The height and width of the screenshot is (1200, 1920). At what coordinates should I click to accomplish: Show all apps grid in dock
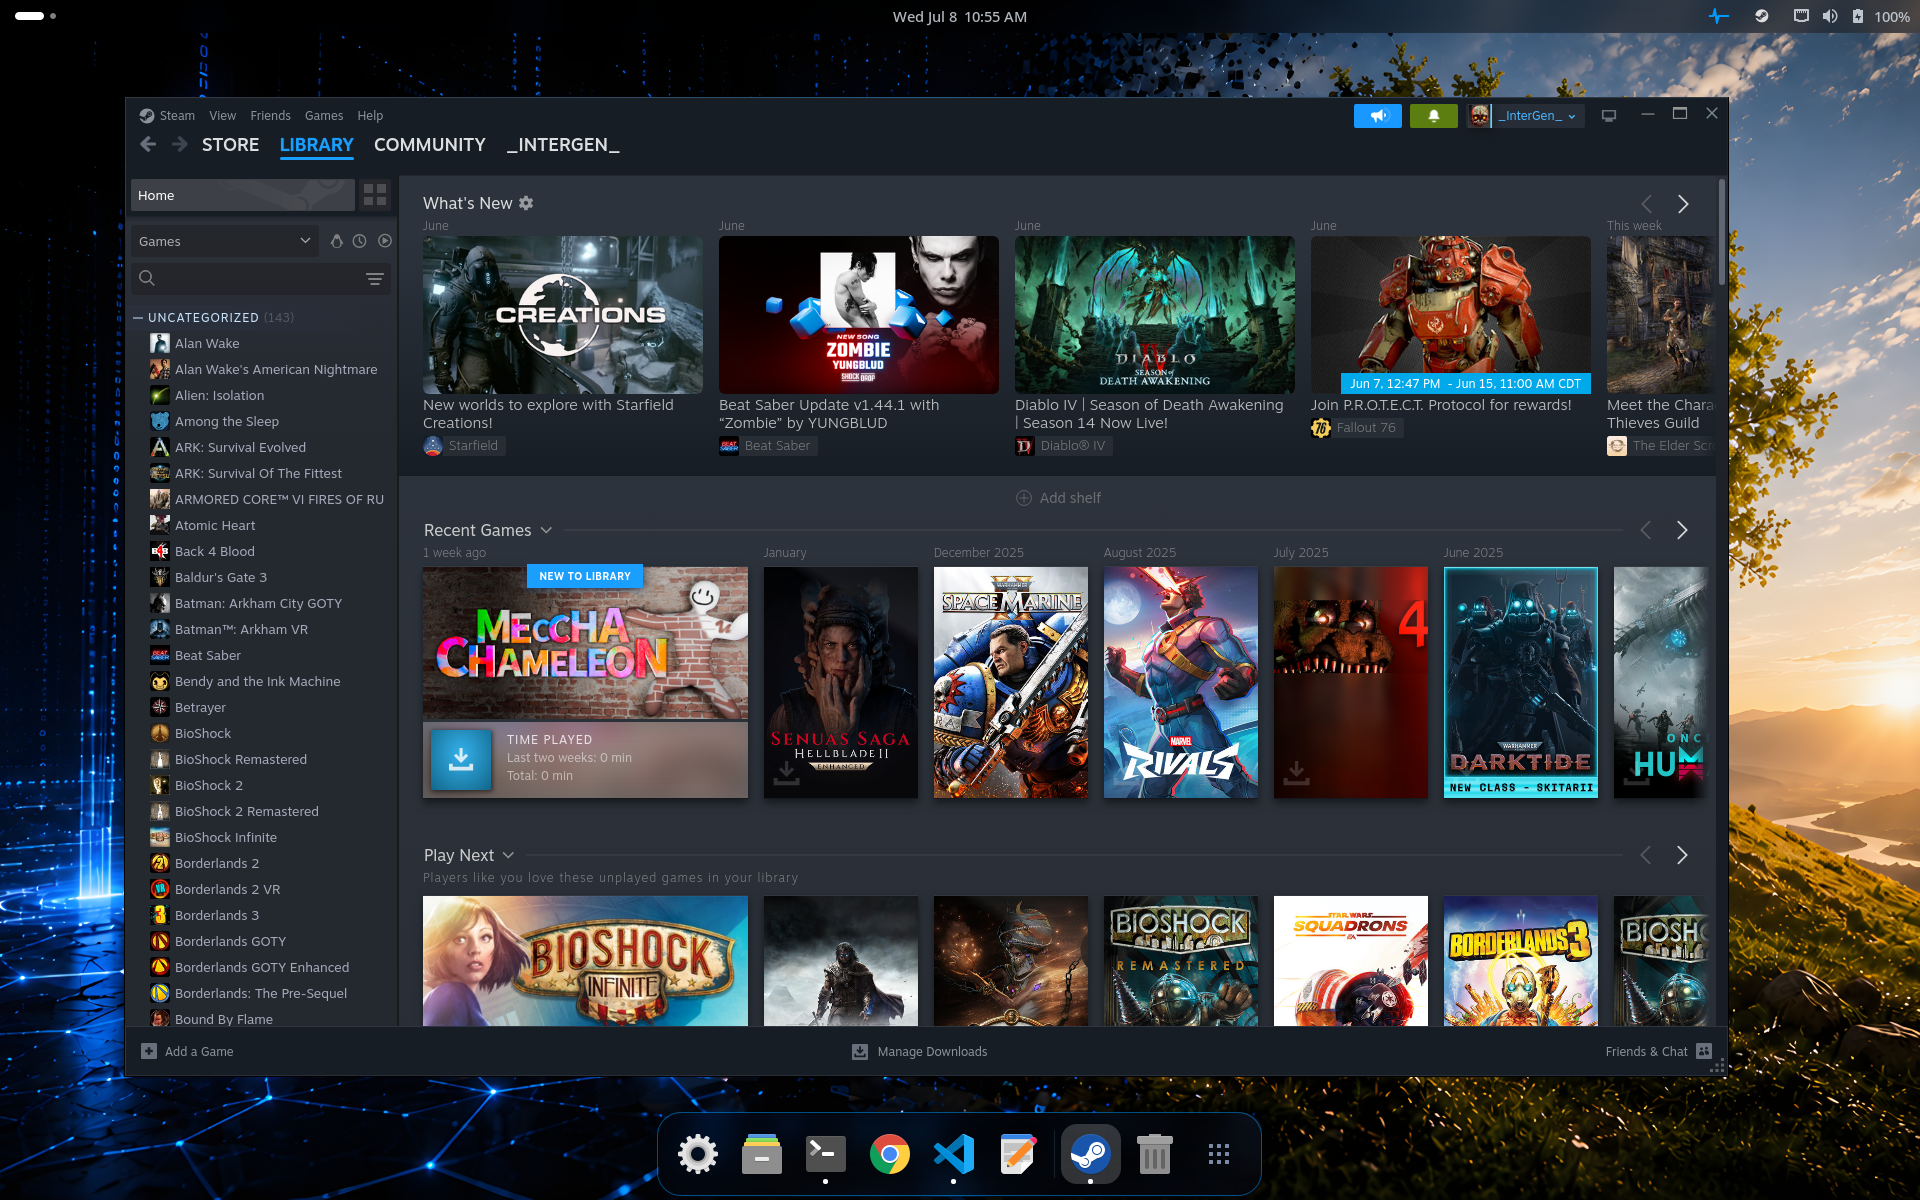(1218, 1154)
